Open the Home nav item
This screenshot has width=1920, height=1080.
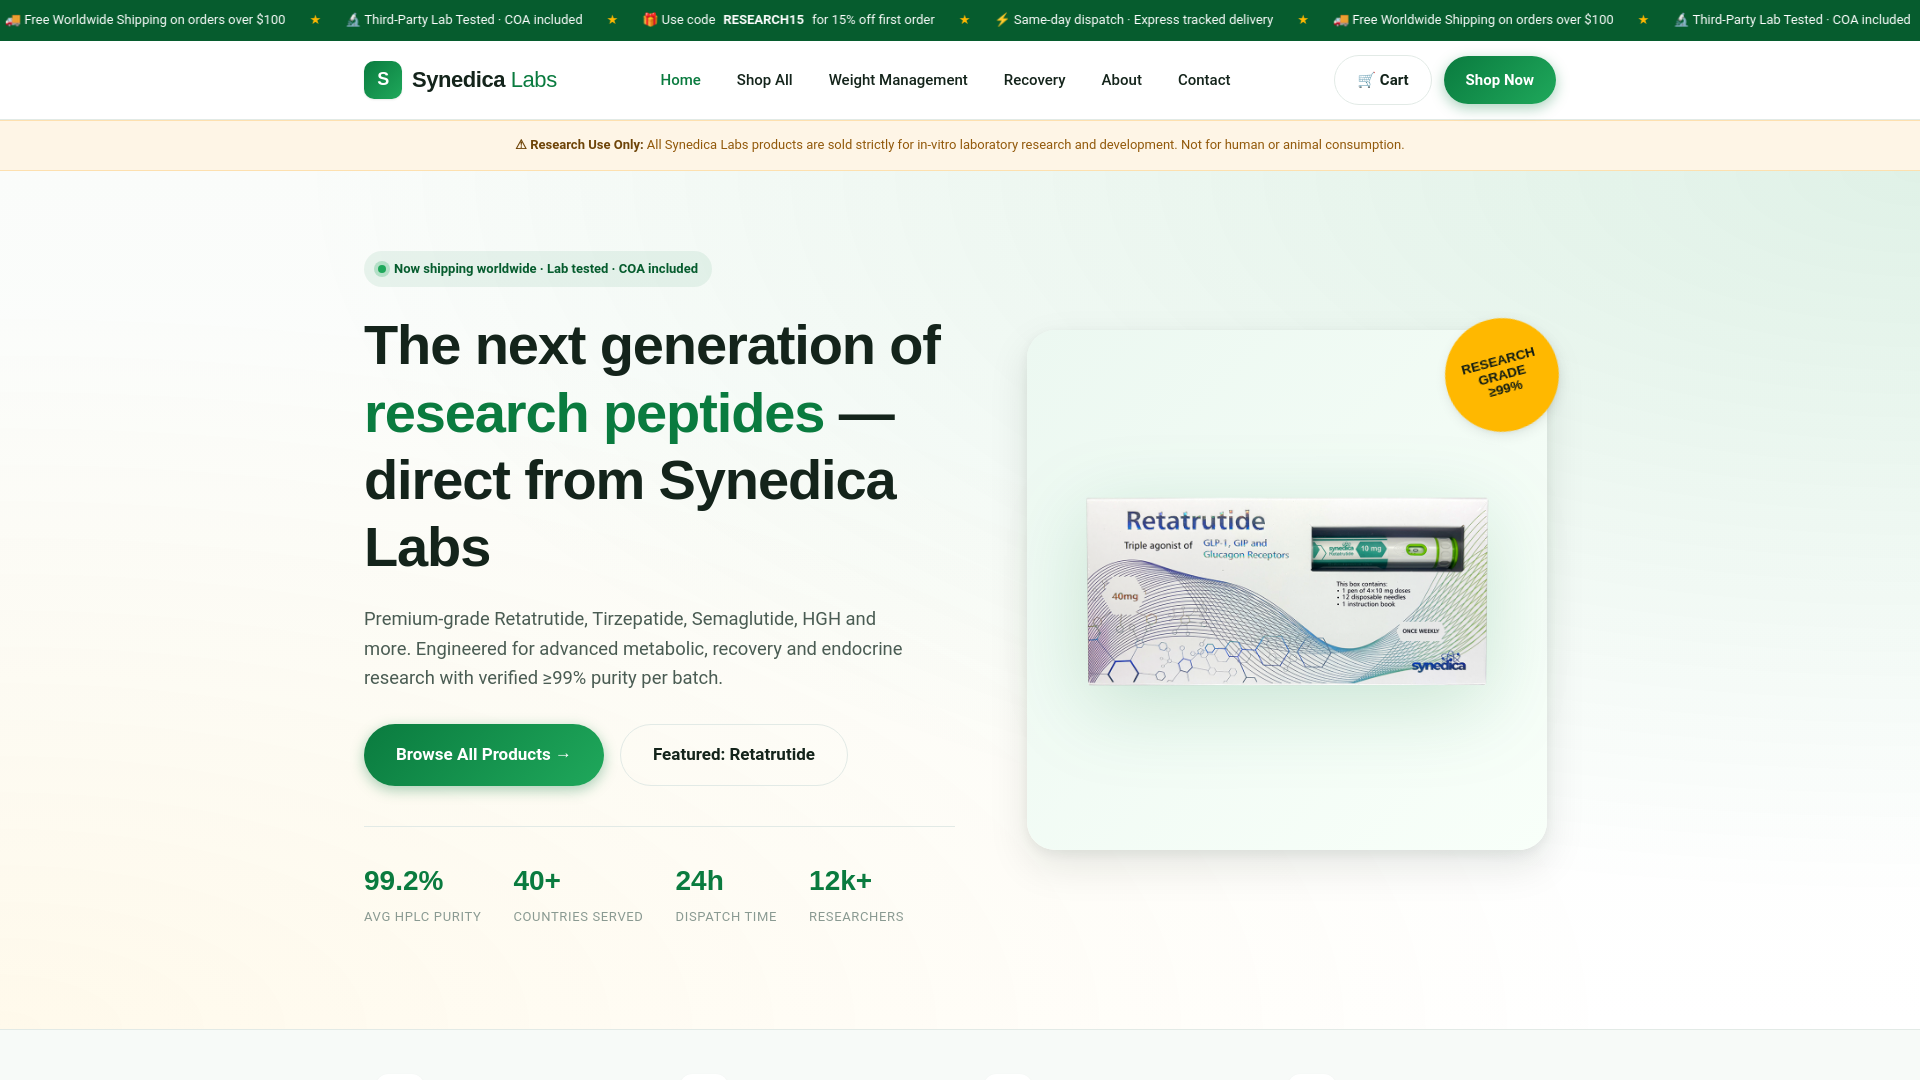[680, 80]
